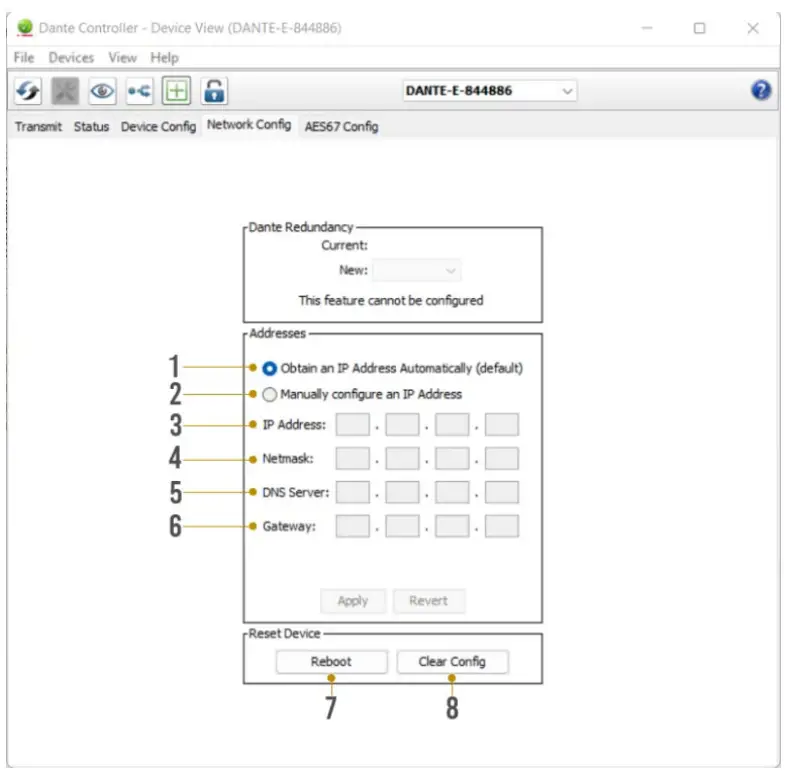Image resolution: width=793 pixels, height=784 pixels.
Task: Maximize the Dante Controller window
Action: [699, 28]
